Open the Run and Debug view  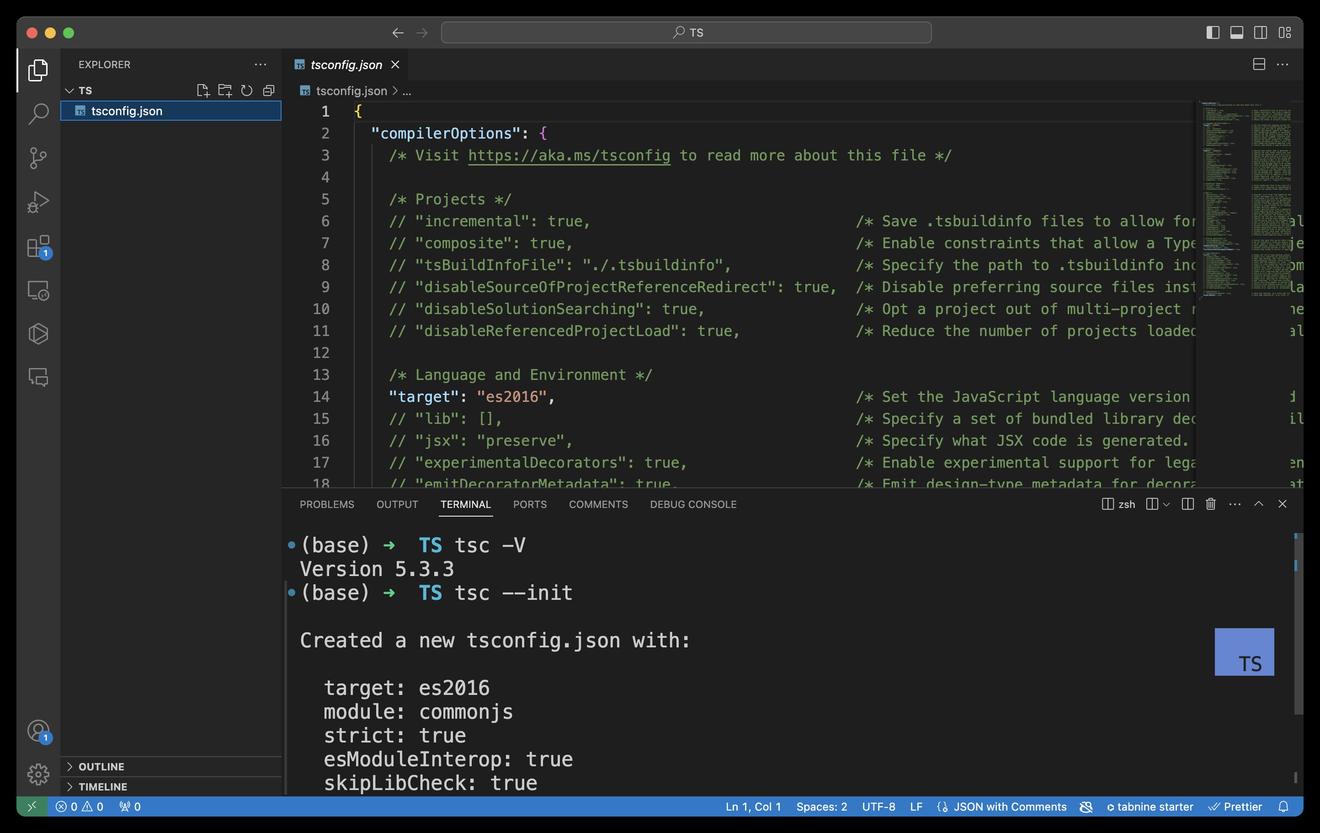pos(38,202)
